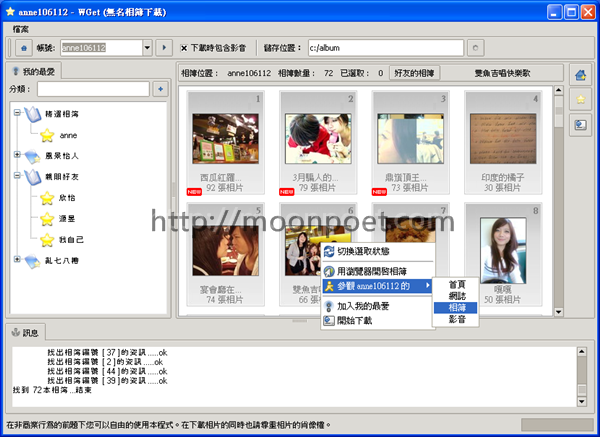Screen dimensions: 600x437
Task: Click the browse button next to c:/album field
Action: pyautogui.click(x=475, y=48)
